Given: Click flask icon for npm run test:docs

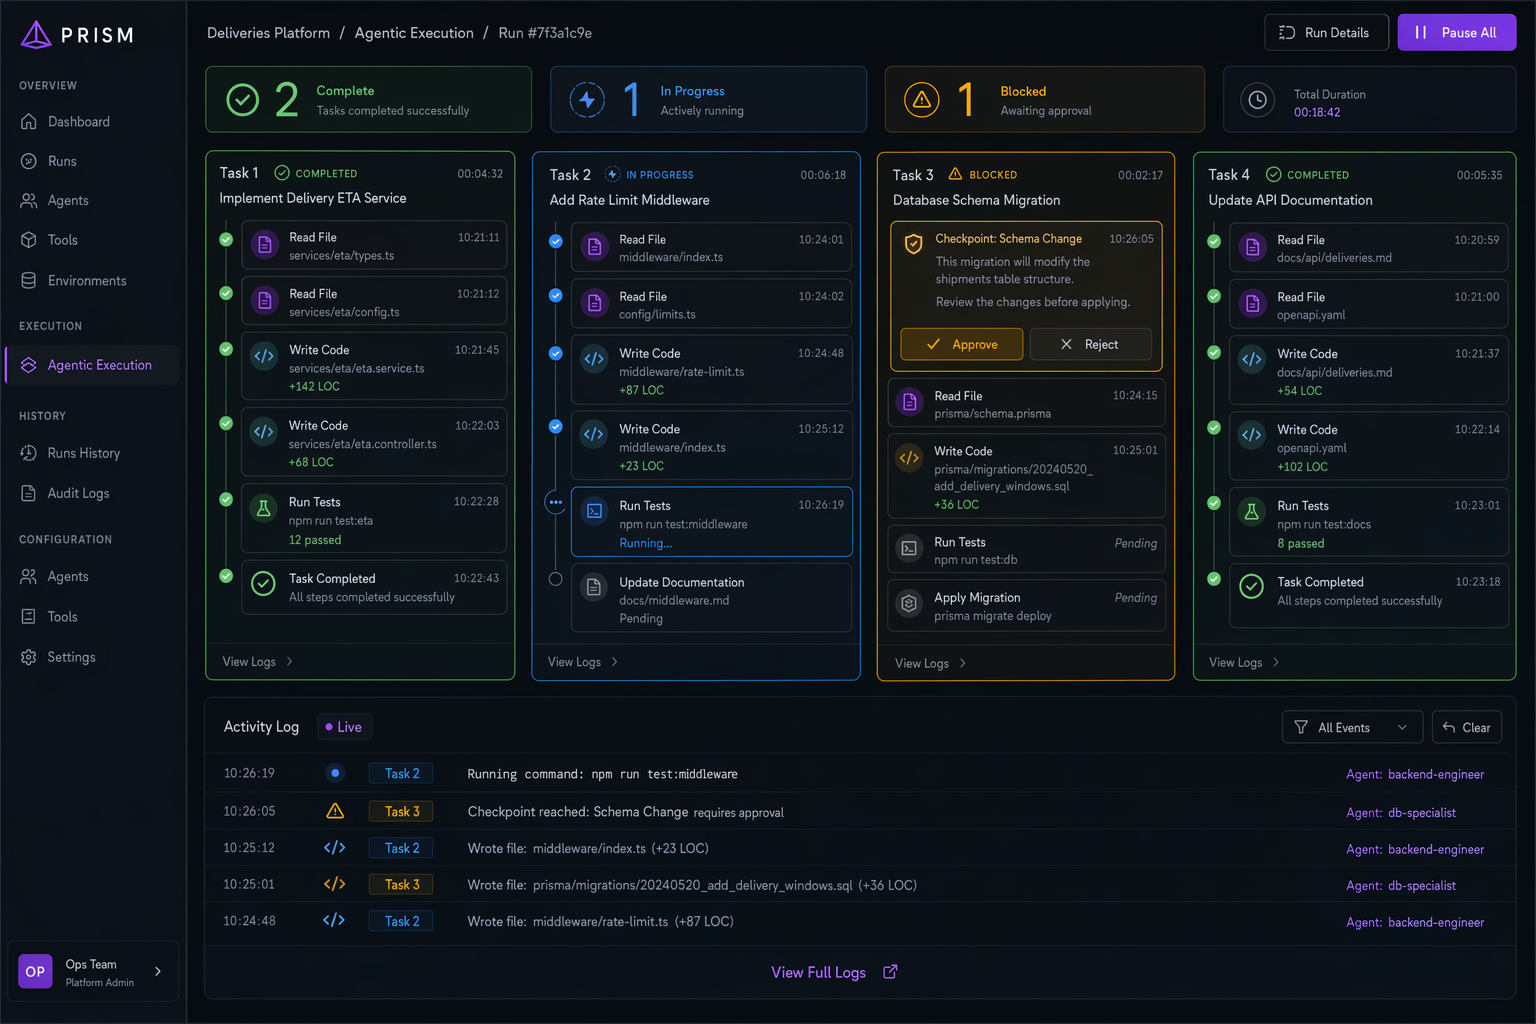Looking at the screenshot, I should pyautogui.click(x=1252, y=512).
